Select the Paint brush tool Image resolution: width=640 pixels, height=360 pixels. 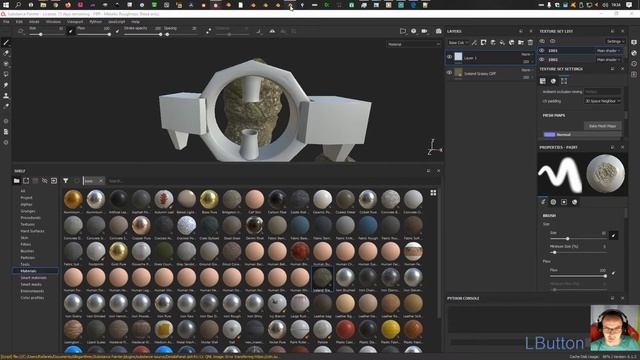tap(6, 42)
